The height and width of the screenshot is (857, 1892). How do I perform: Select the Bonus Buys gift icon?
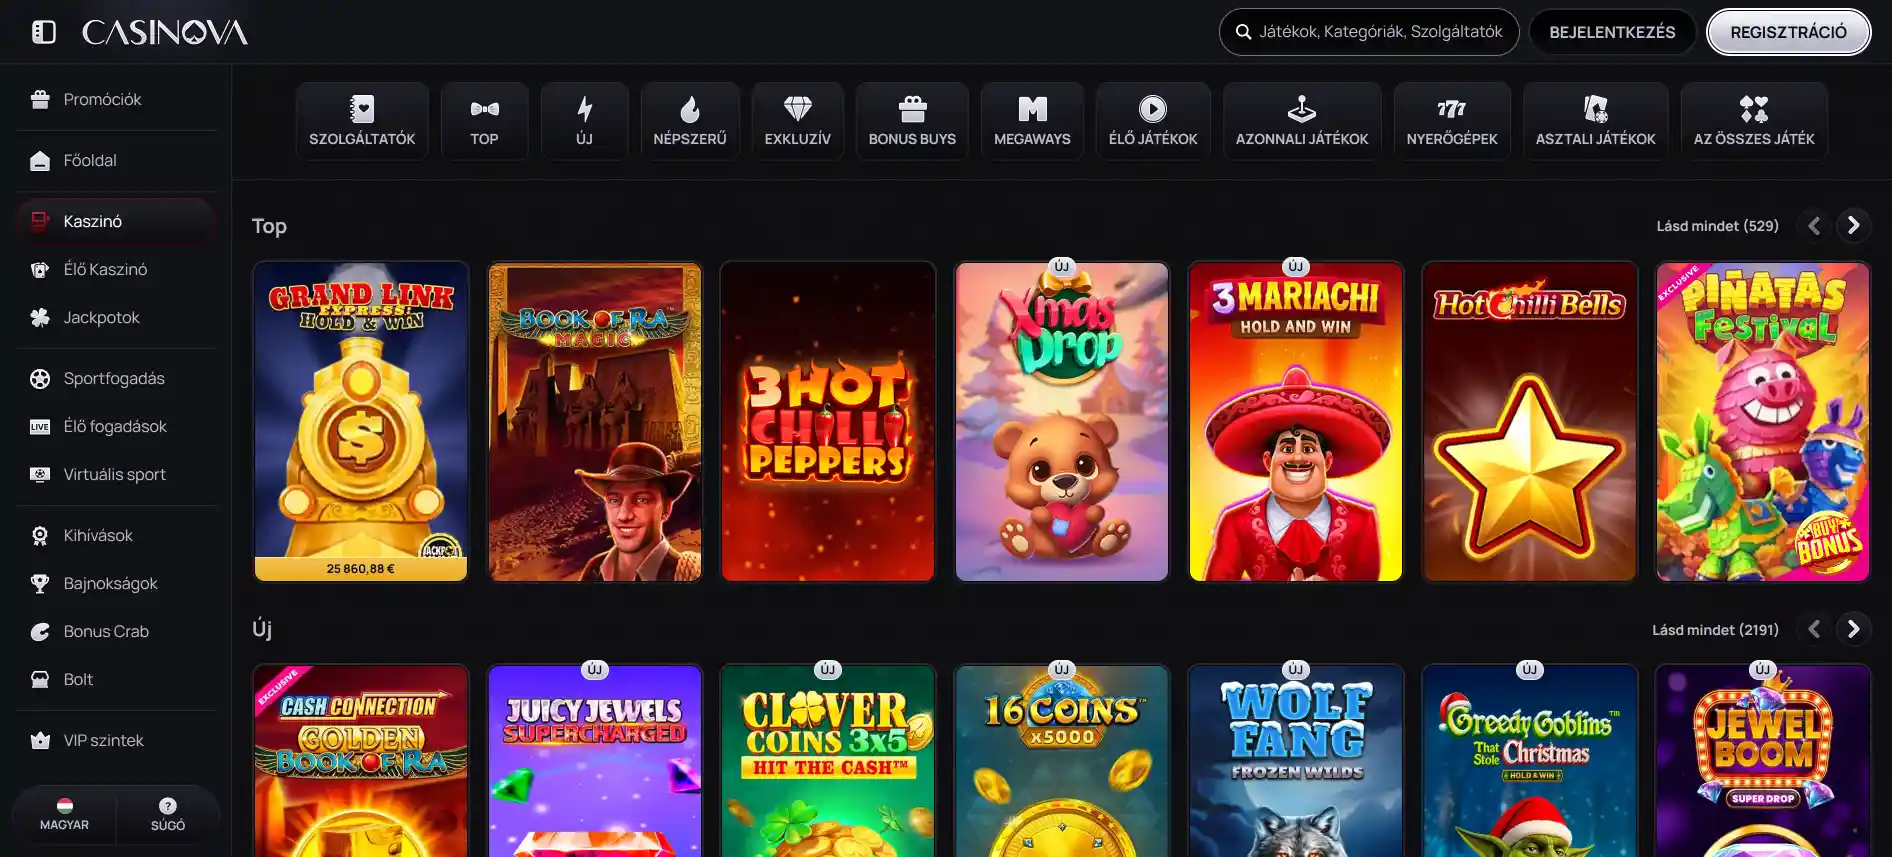(912, 110)
